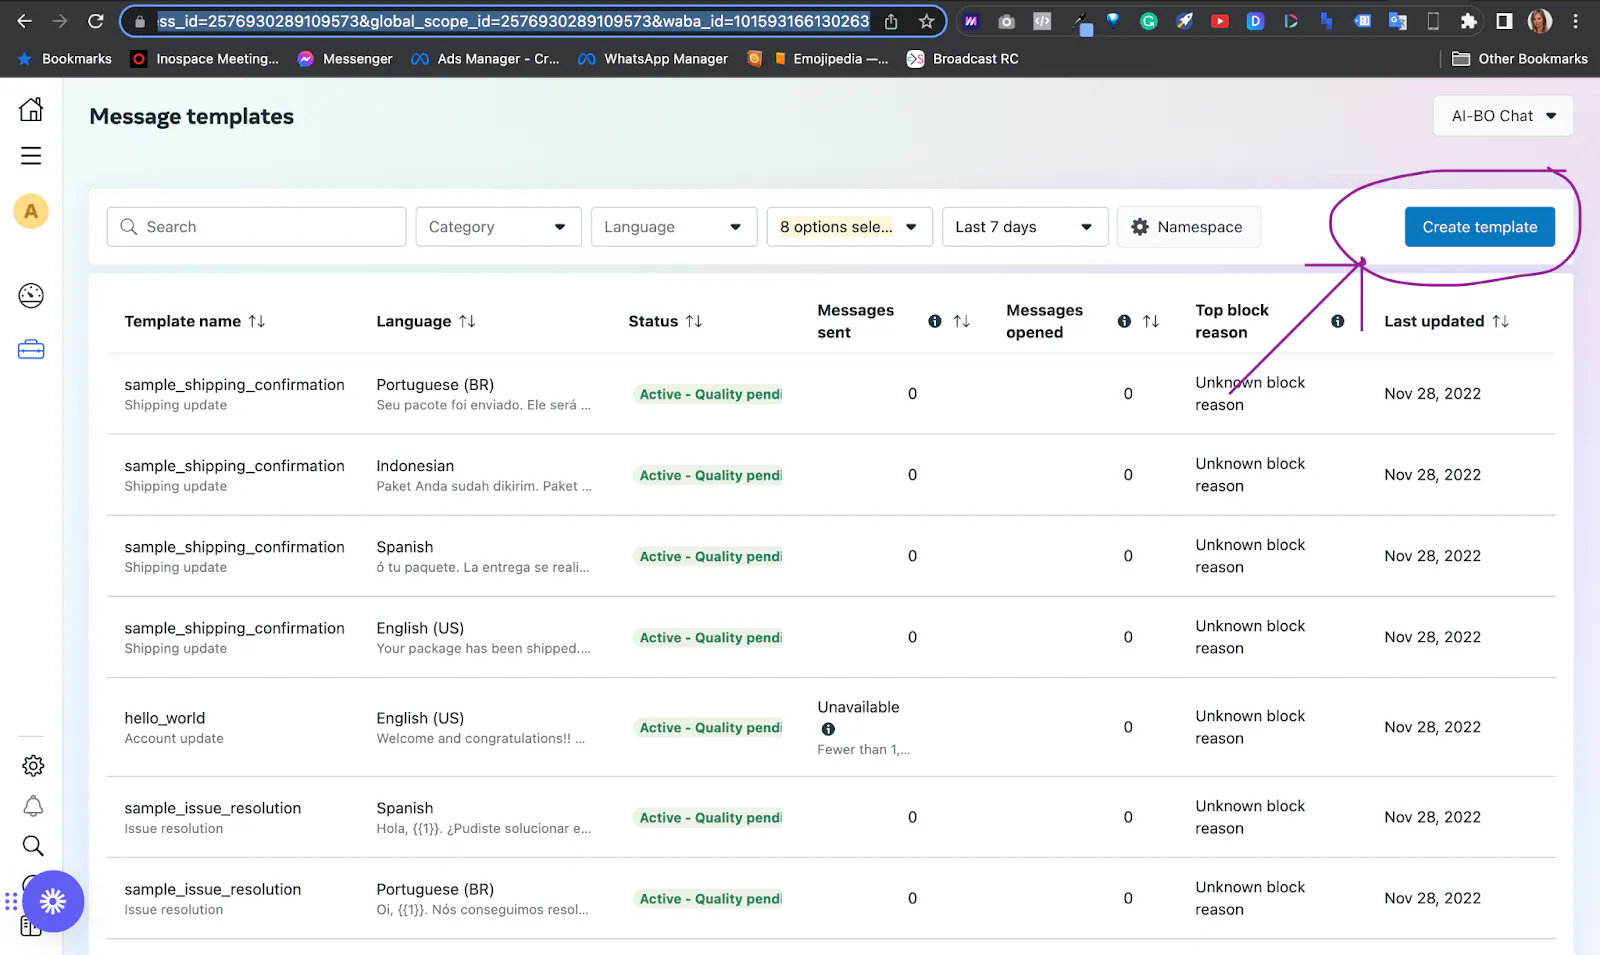Expand the Language filter dropdown
The image size is (1600, 955).
[x=673, y=227]
